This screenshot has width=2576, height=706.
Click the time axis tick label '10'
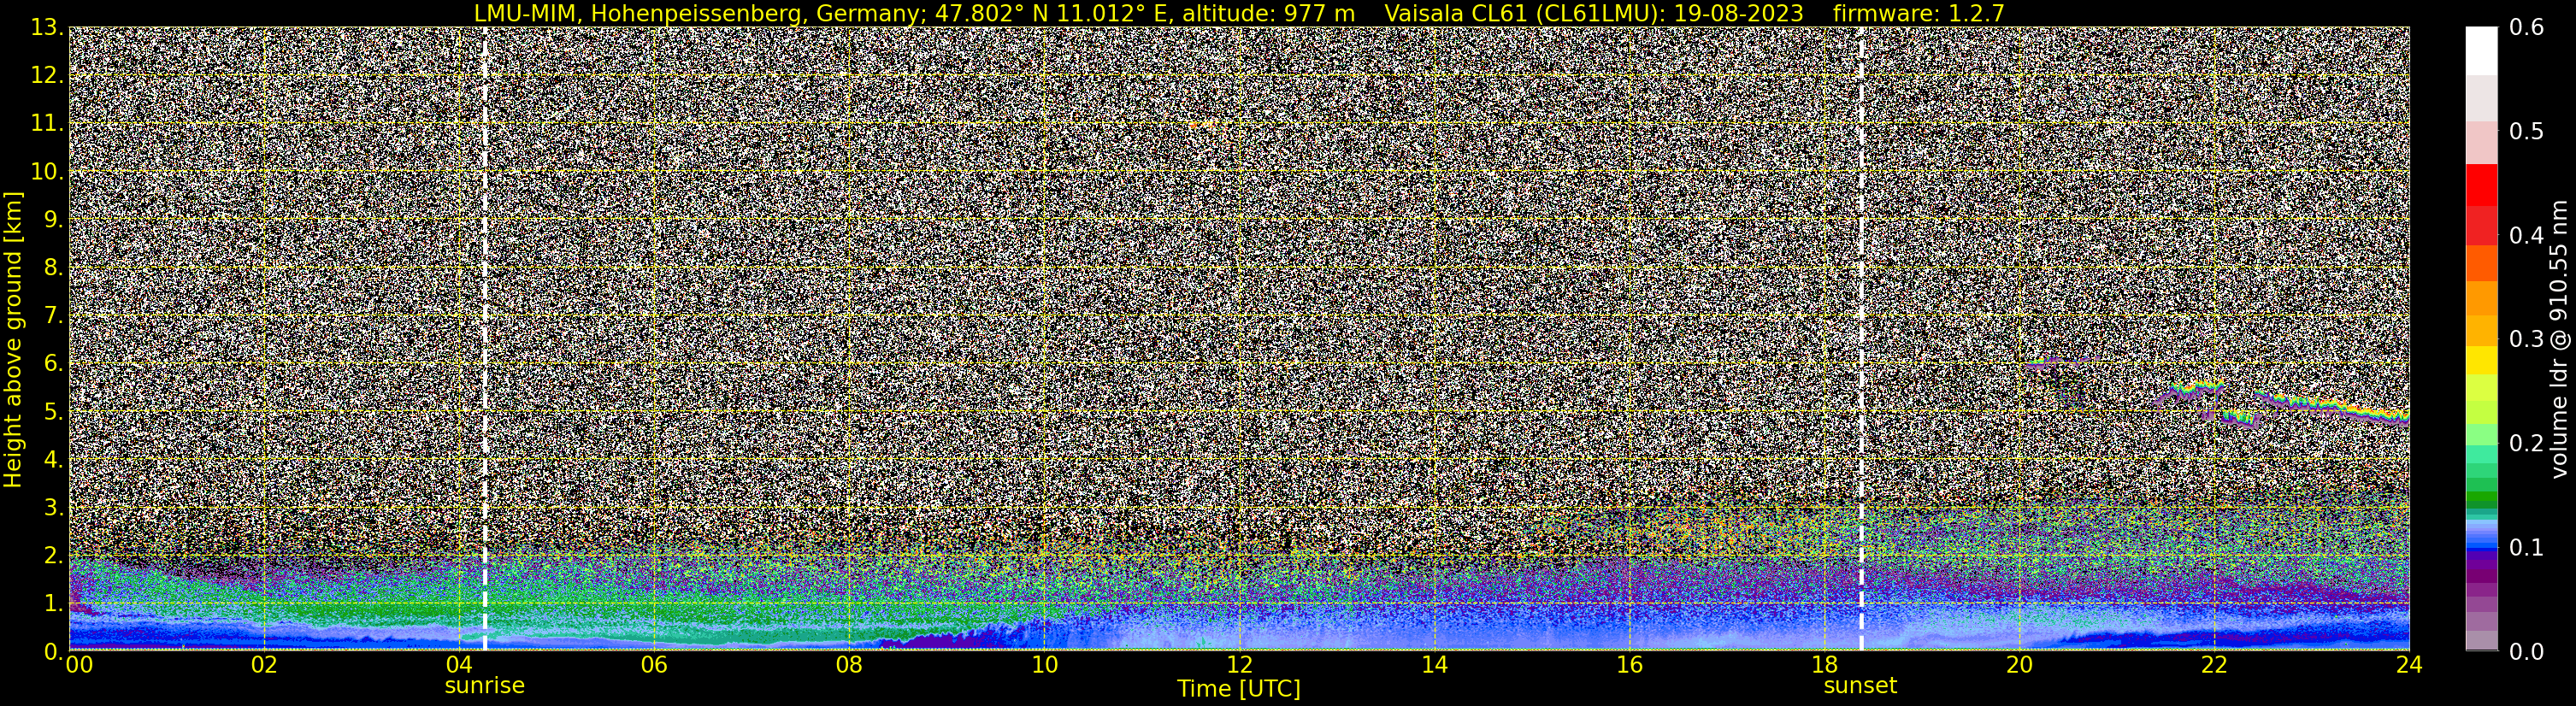click(1044, 665)
